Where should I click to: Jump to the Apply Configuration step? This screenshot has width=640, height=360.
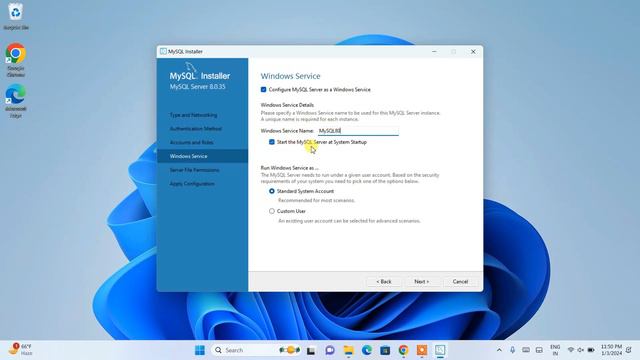192,184
